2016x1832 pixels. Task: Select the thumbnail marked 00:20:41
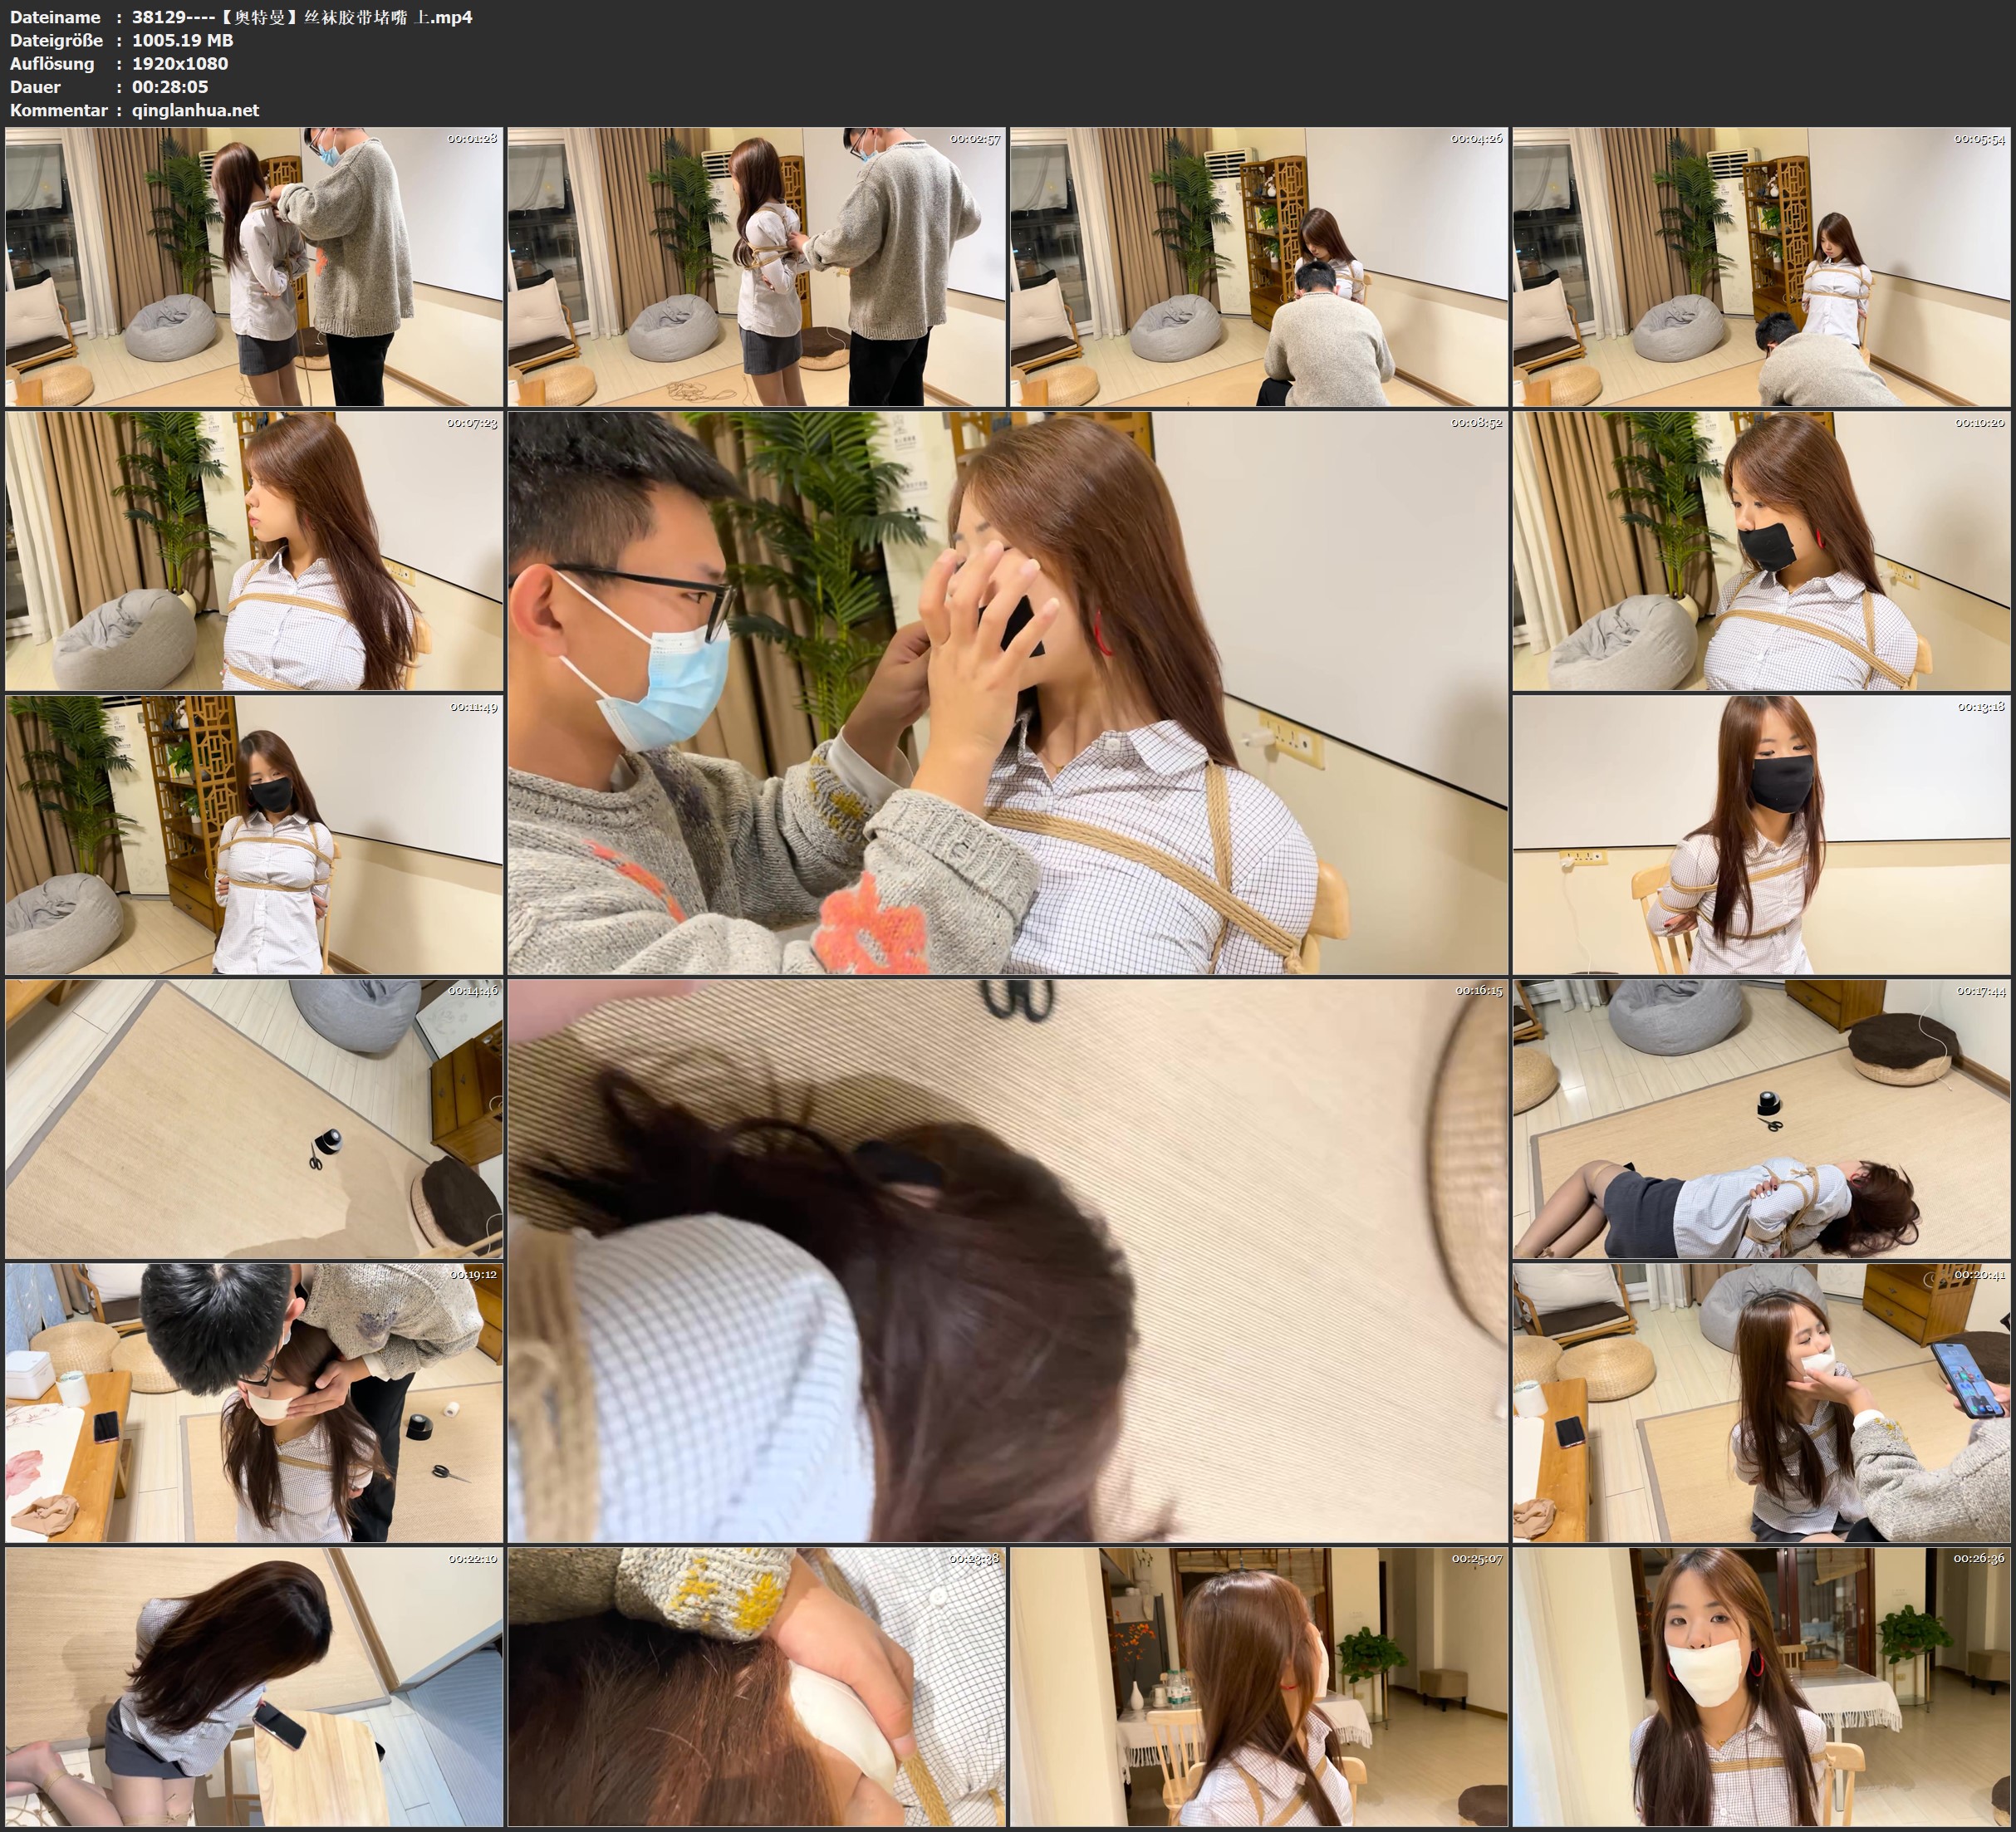[1761, 1403]
